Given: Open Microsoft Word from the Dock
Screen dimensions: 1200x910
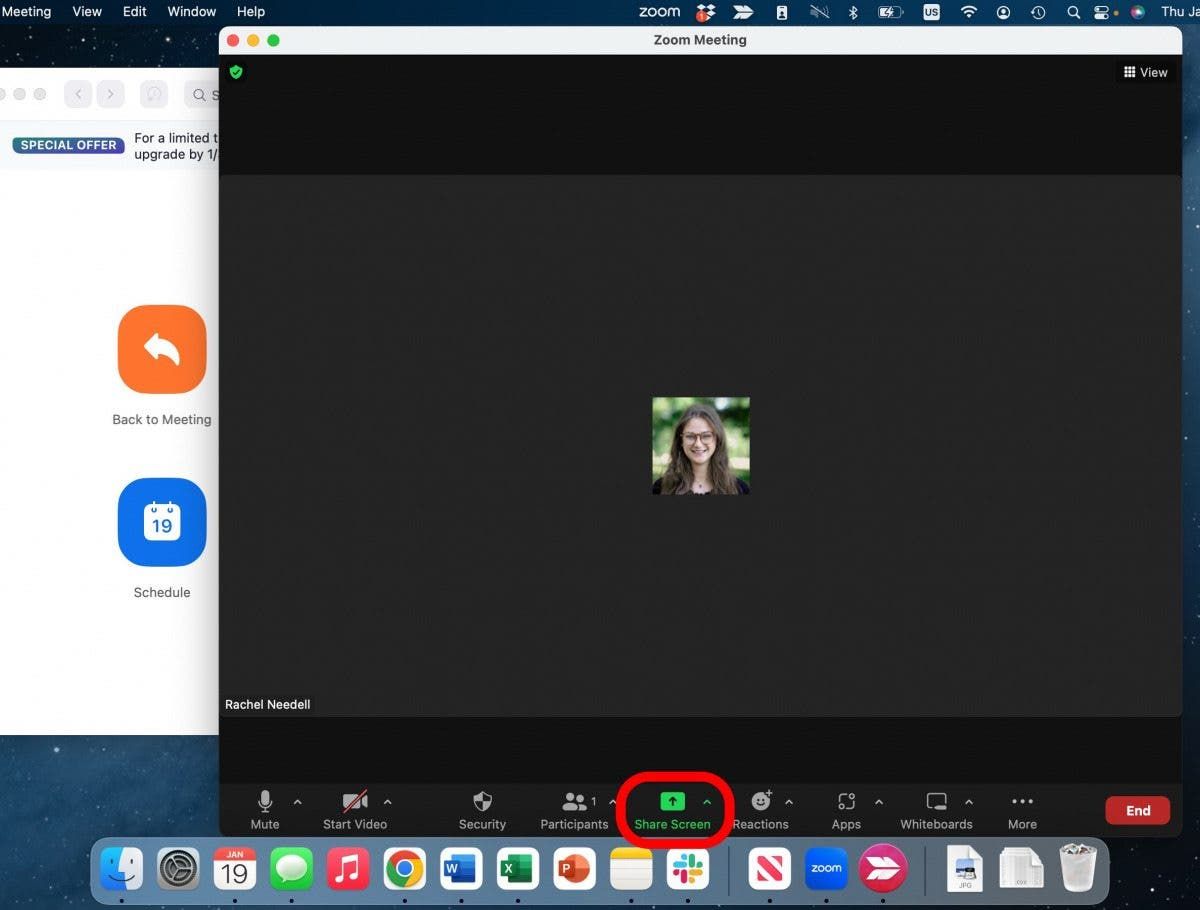Looking at the screenshot, I should (461, 868).
